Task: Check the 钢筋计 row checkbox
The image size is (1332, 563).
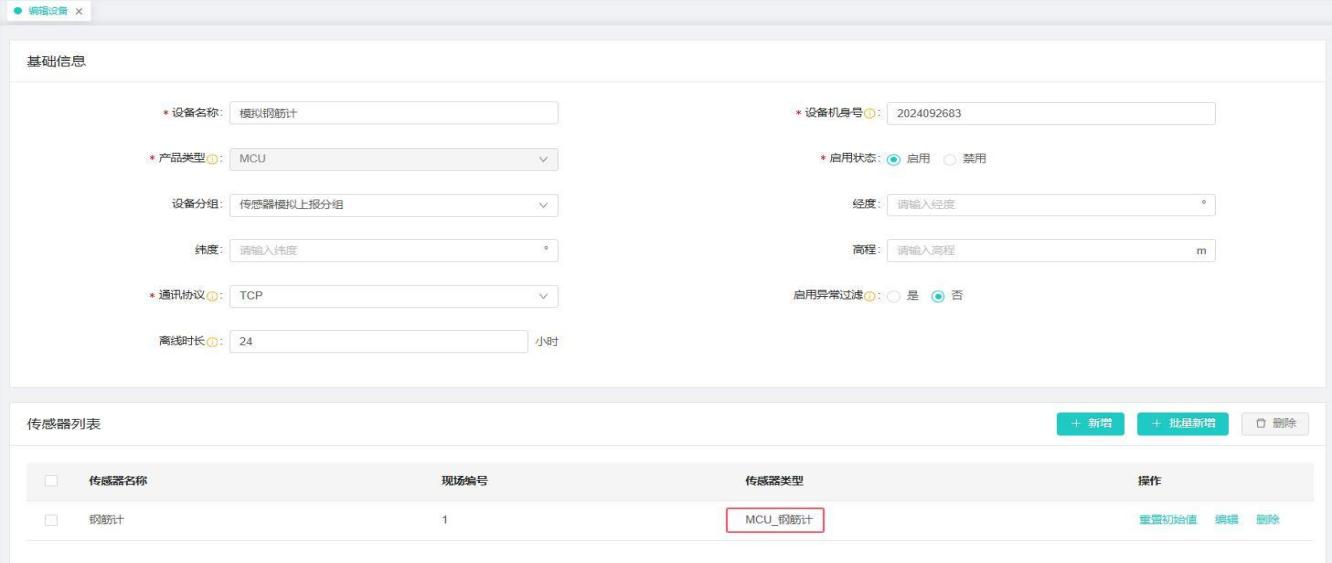Action: 51,520
